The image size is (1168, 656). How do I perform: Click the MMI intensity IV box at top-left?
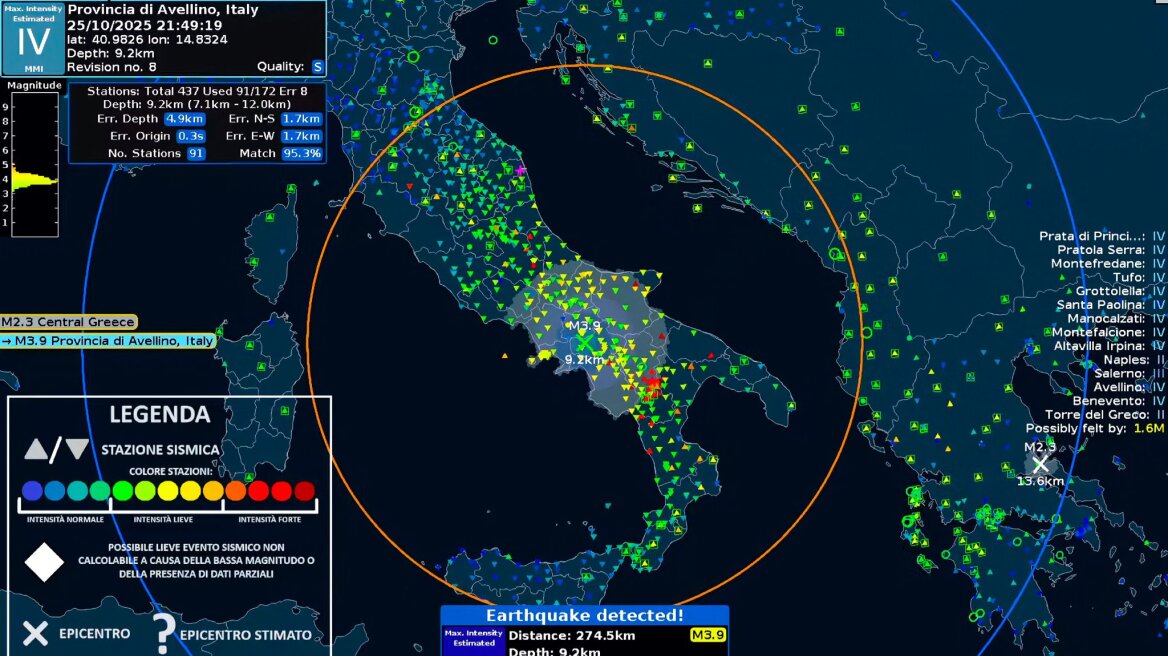point(33,39)
